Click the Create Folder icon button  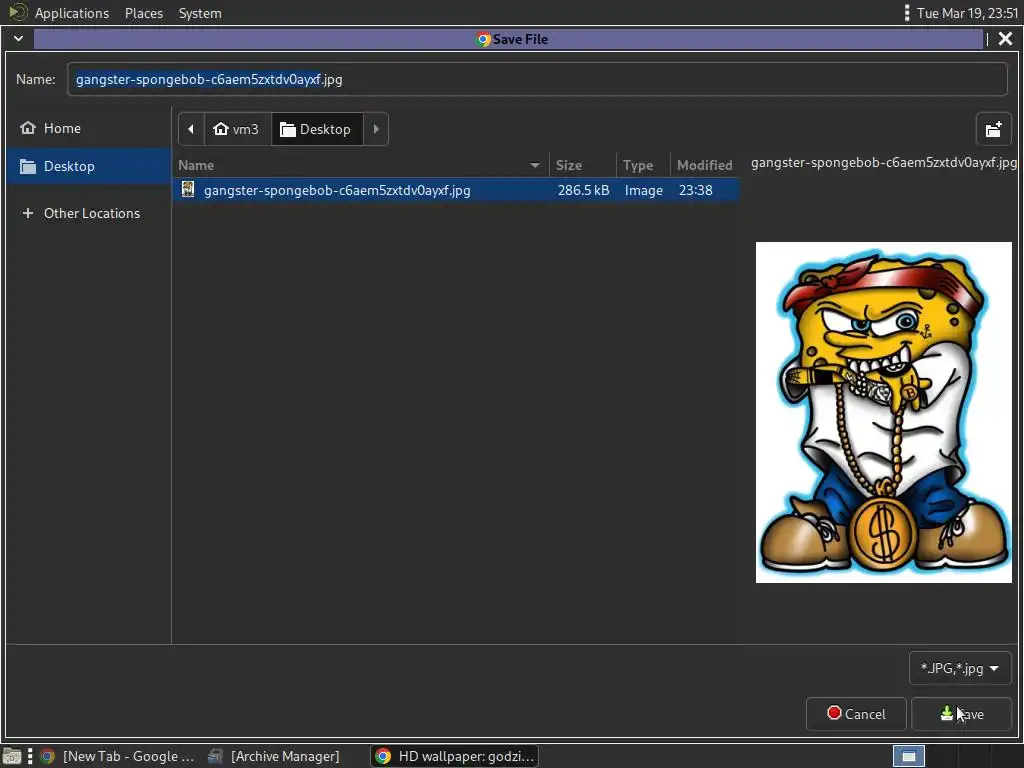coord(993,129)
